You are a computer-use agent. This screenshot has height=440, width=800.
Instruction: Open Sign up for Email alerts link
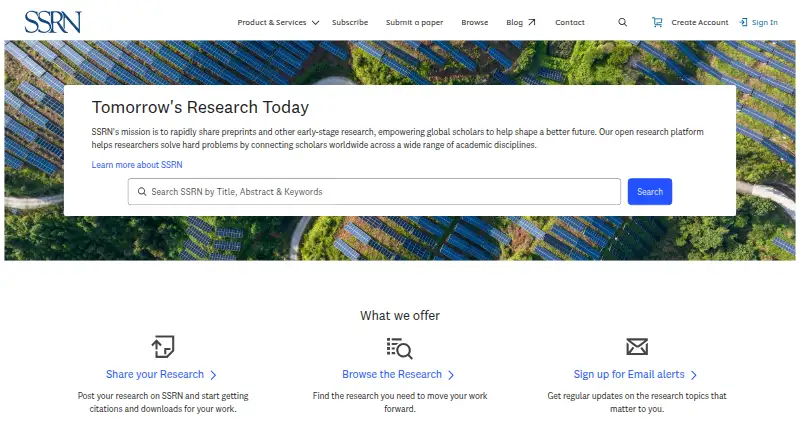pyautogui.click(x=629, y=374)
